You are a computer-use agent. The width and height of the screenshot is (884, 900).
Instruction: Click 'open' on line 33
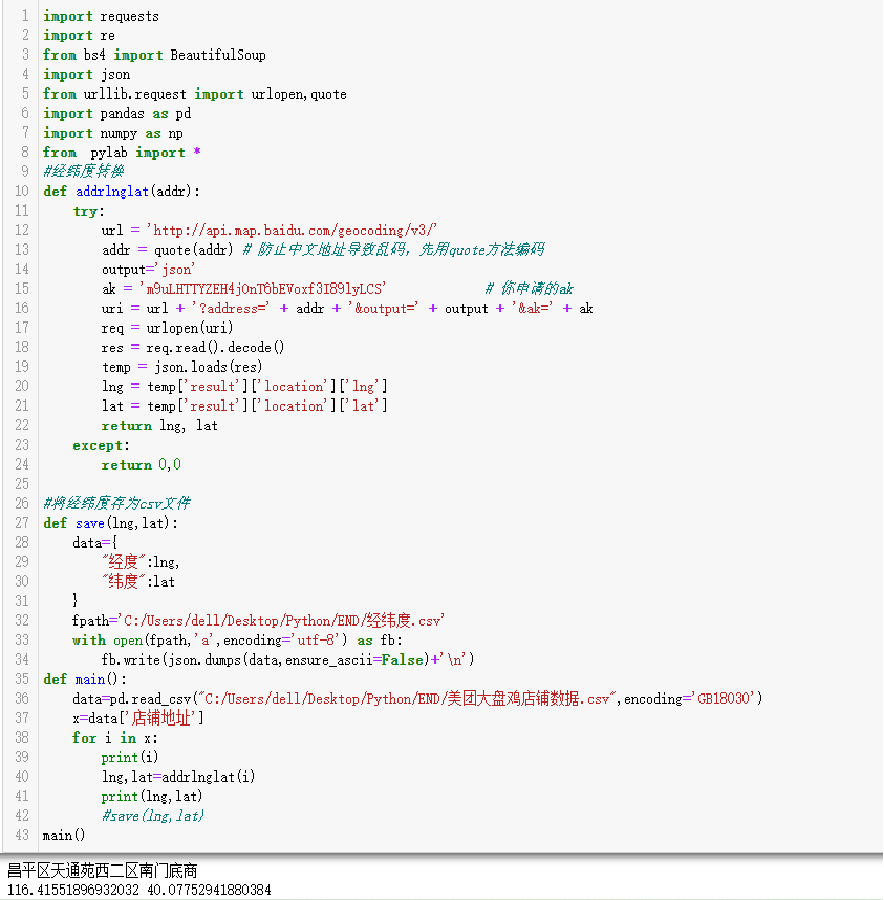coord(127,641)
